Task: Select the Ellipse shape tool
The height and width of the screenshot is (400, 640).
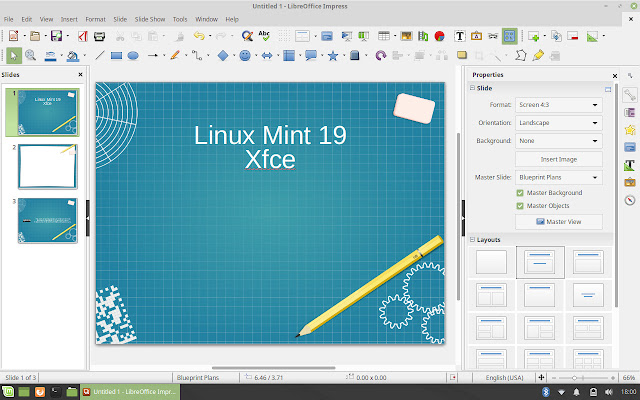Action: tap(133, 56)
